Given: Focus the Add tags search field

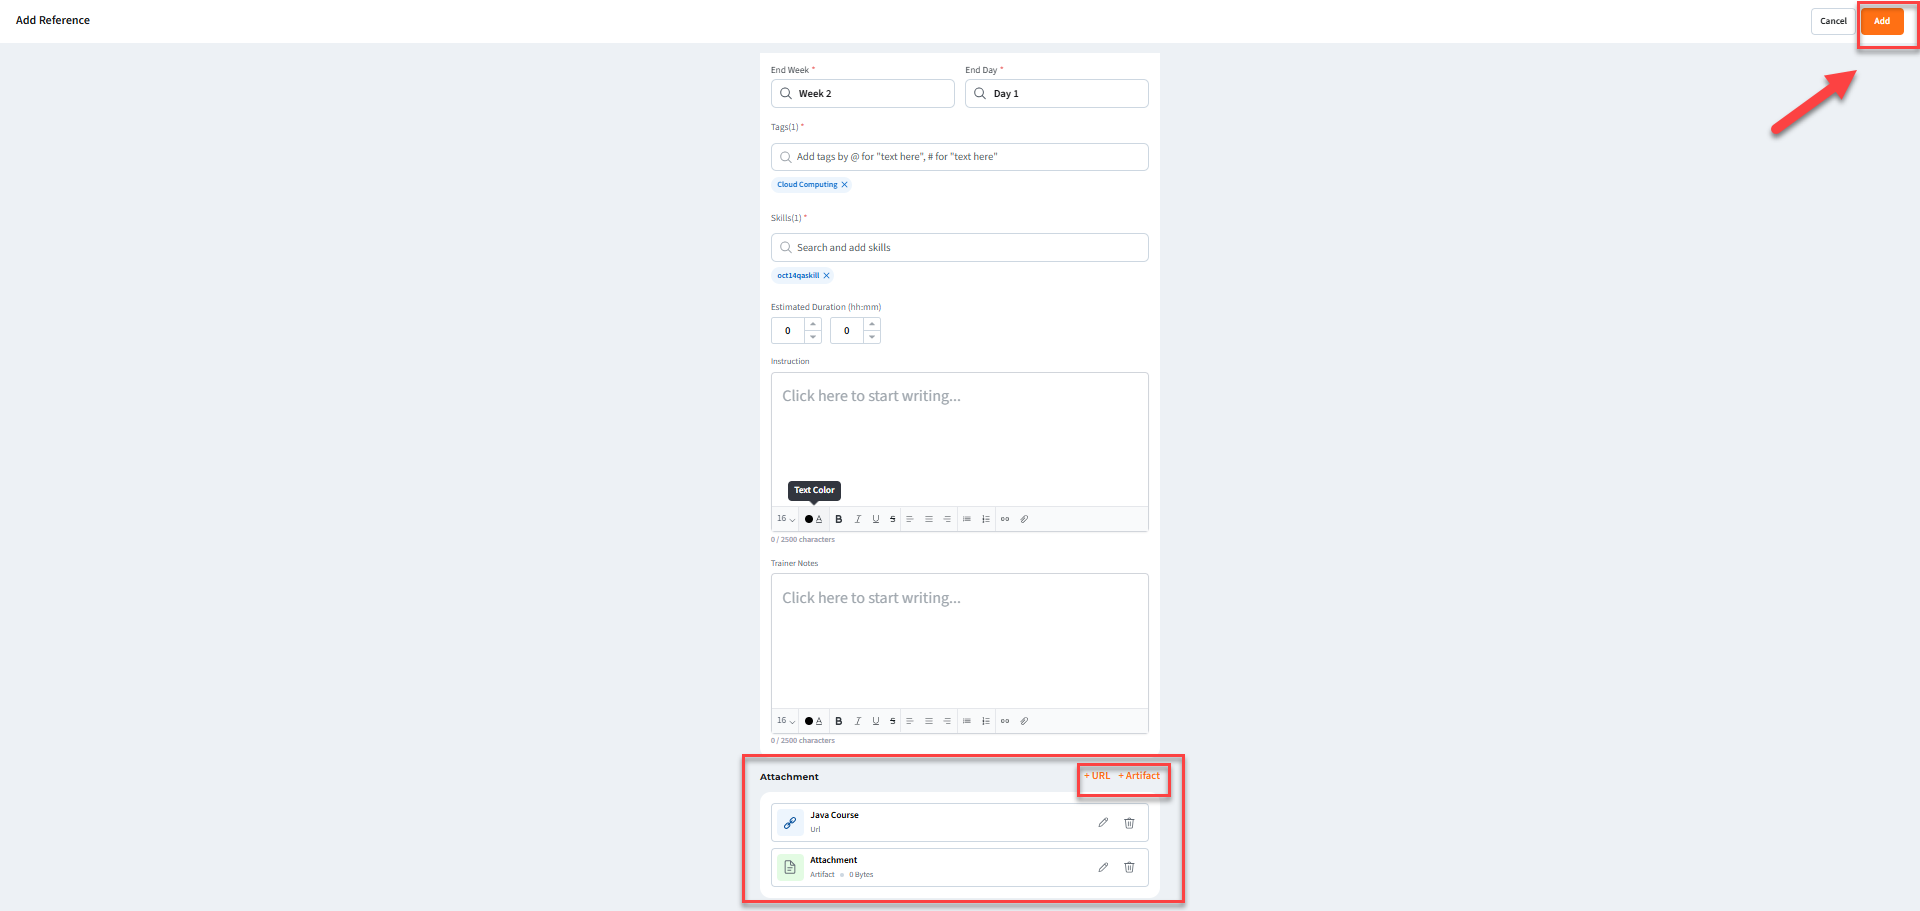Looking at the screenshot, I should tap(960, 157).
